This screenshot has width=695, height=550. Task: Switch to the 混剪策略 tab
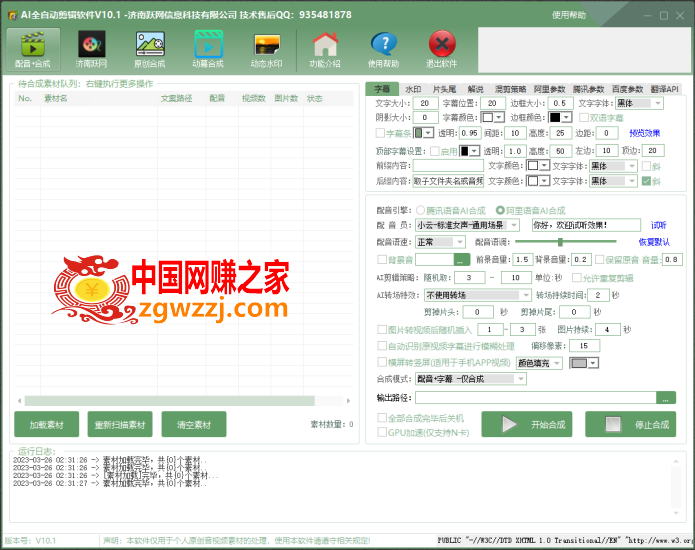(x=510, y=89)
